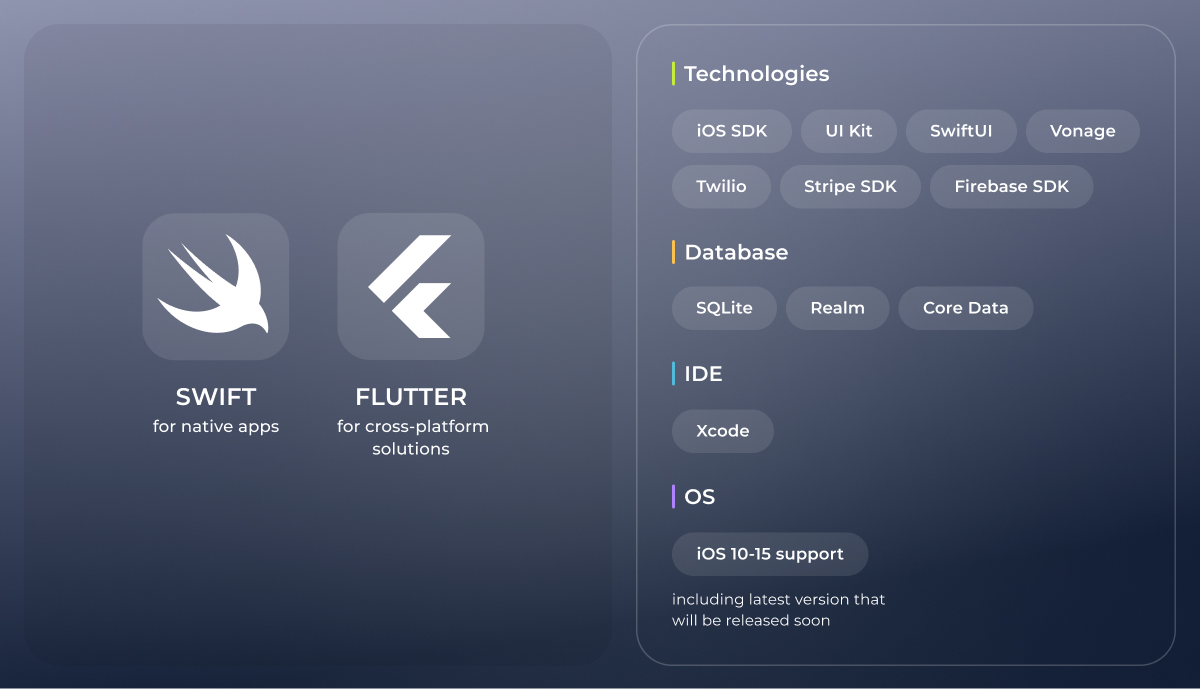
Task: Click the "for native apps" caption
Action: pyautogui.click(x=216, y=427)
